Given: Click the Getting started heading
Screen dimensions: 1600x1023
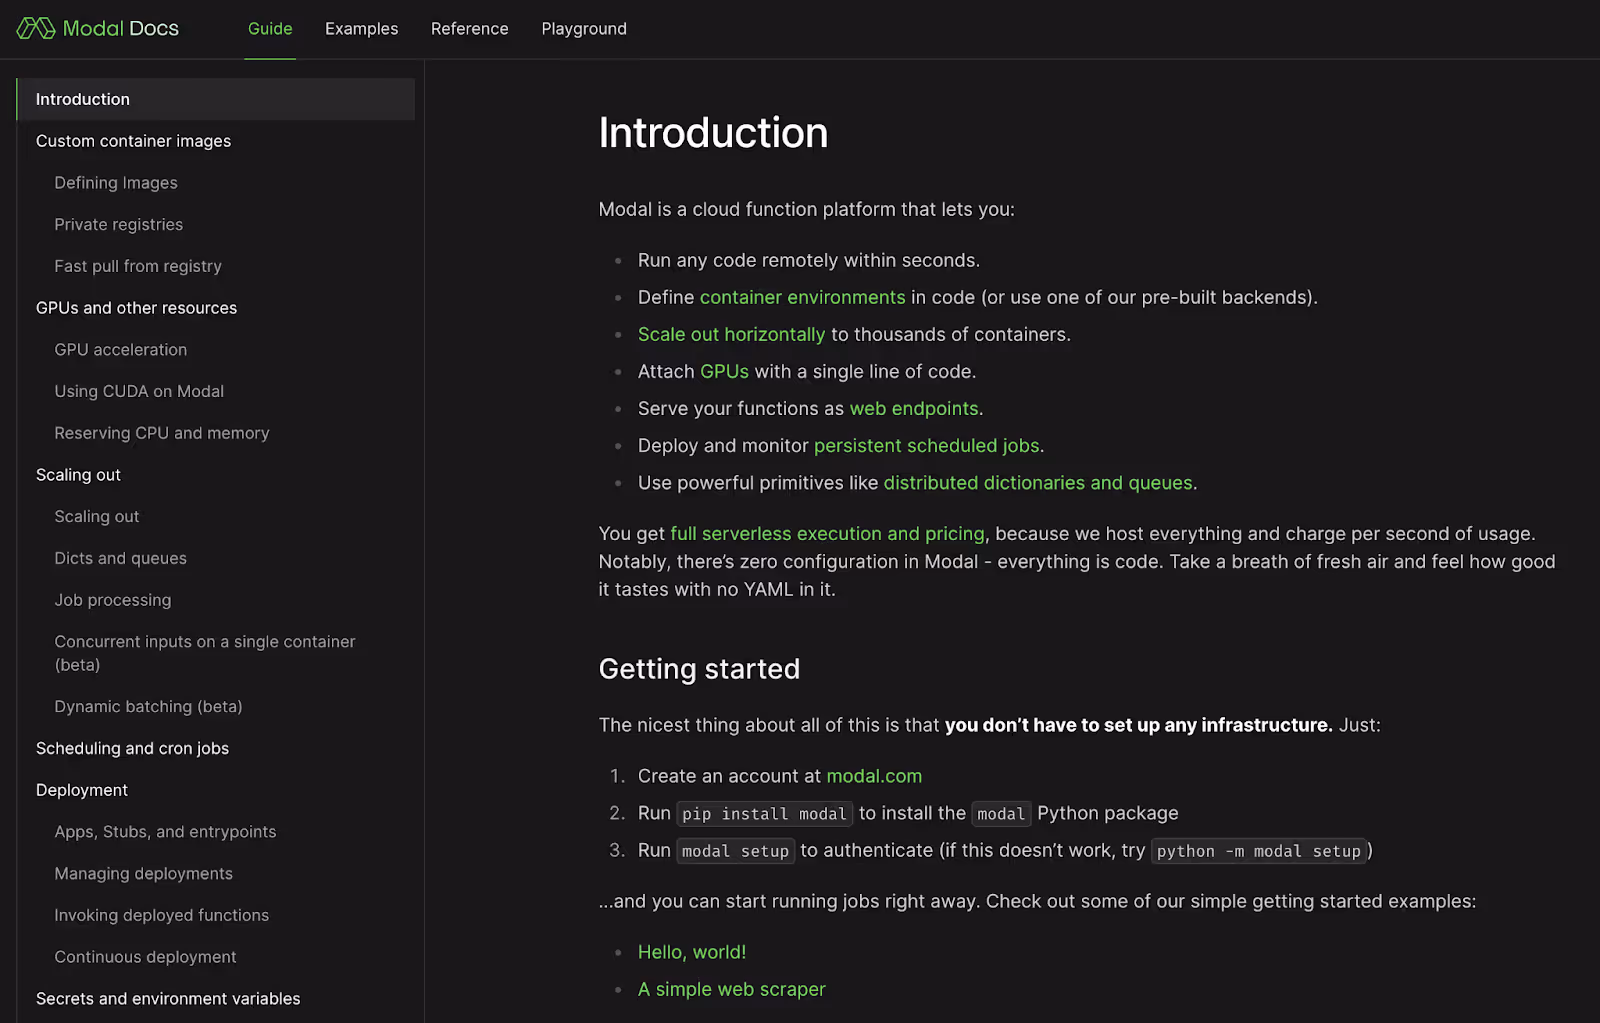Looking at the screenshot, I should (x=699, y=669).
